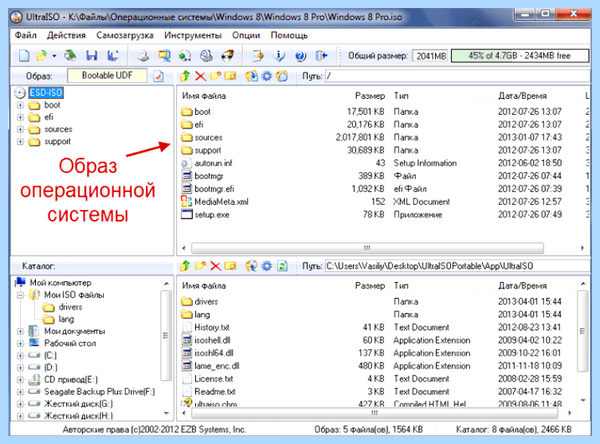Sort catalog pane by Тип column header
The image size is (600, 444).
[401, 286]
